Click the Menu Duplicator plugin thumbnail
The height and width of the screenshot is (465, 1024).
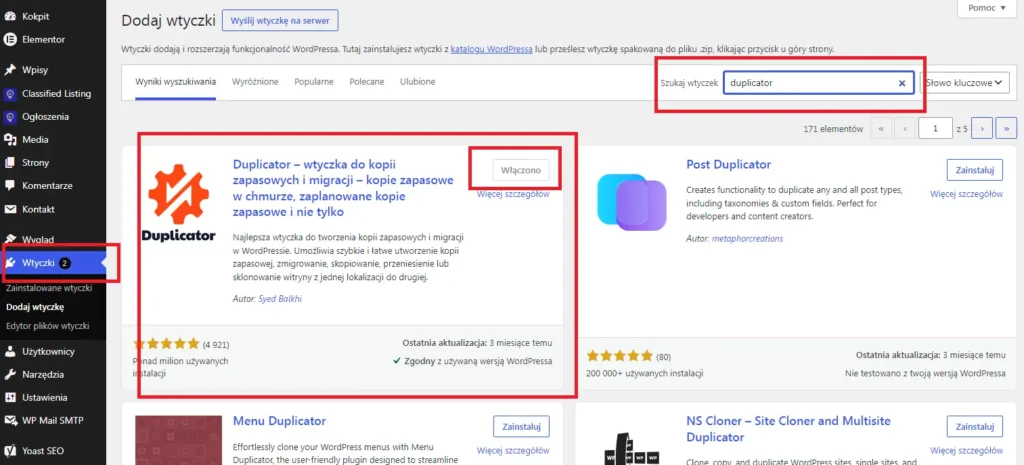(x=178, y=440)
